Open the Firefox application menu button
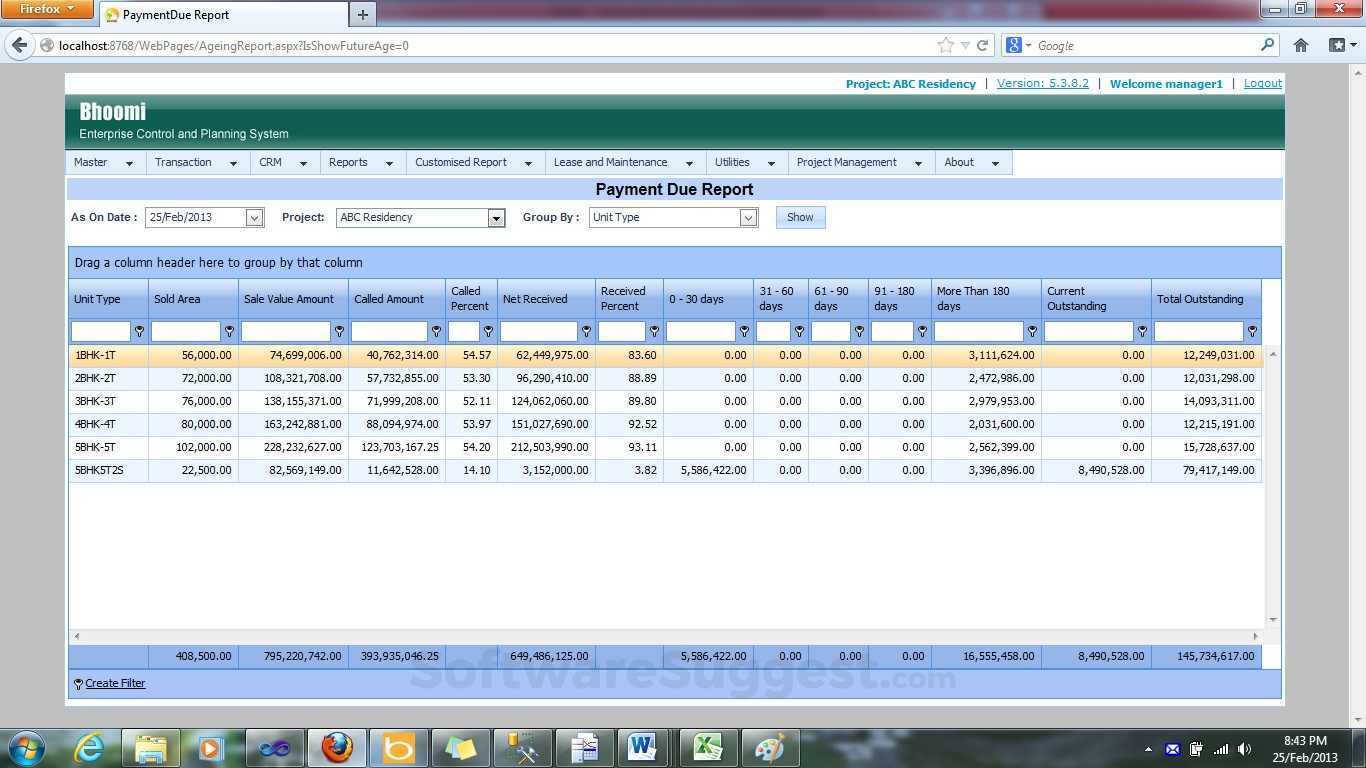Screen dimensions: 1366x768 click(x=46, y=9)
